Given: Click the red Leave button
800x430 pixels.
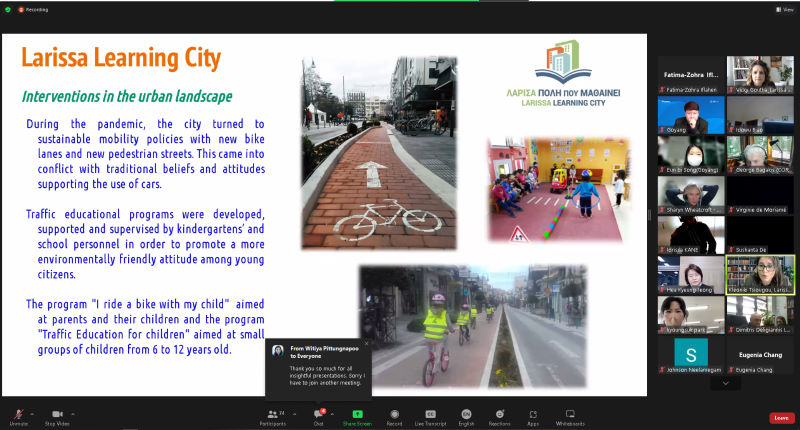Looking at the screenshot, I should (781, 418).
